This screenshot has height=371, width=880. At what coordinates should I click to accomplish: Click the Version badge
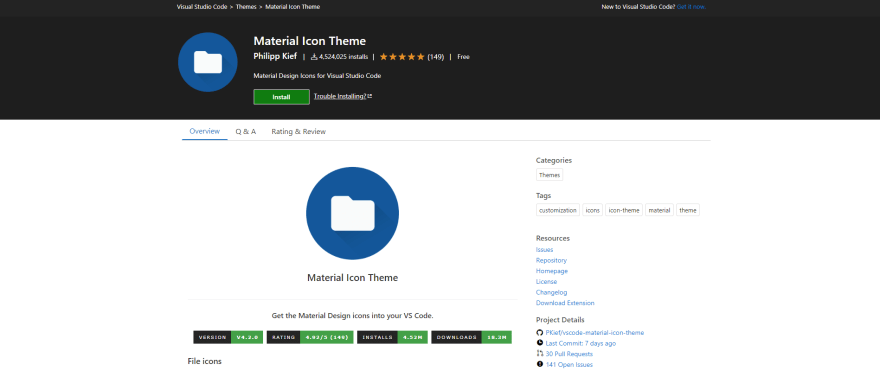click(x=228, y=337)
